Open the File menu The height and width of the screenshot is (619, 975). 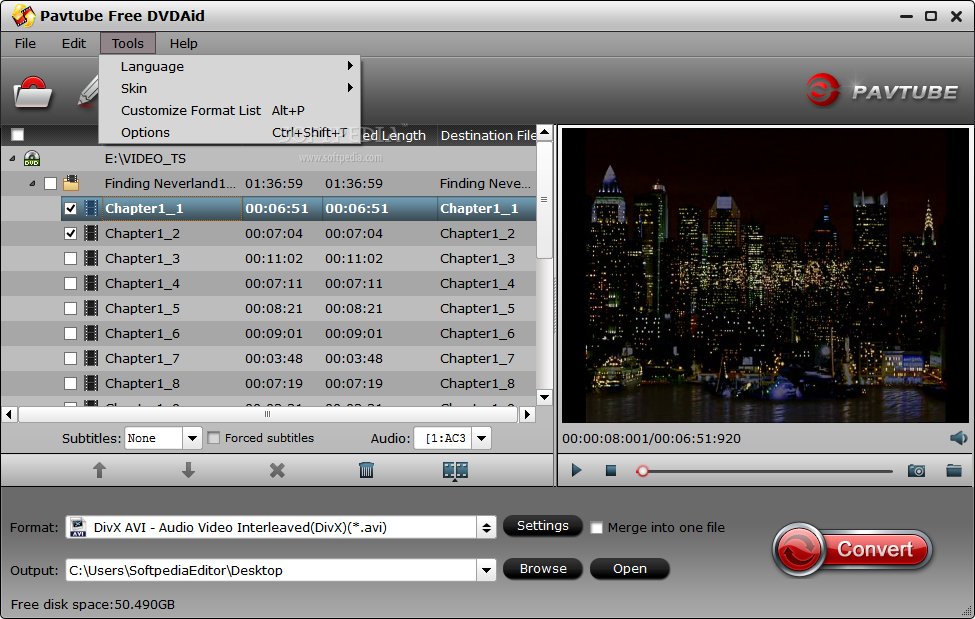[x=25, y=44]
